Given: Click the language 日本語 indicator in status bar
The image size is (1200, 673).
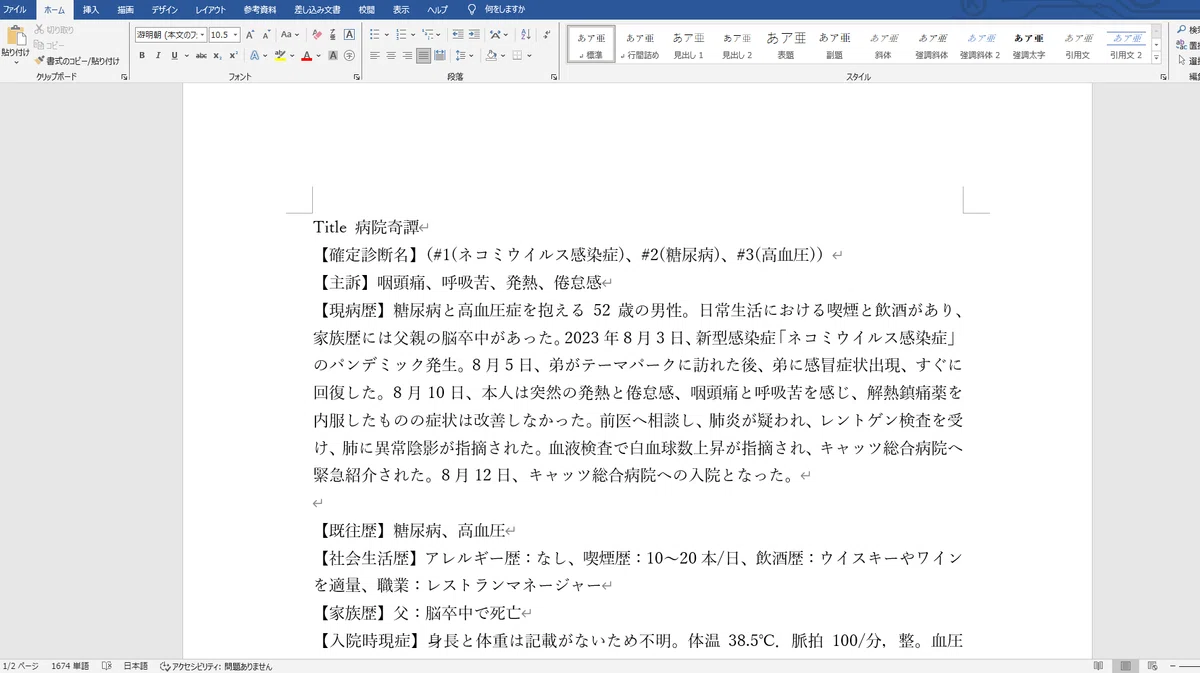Looking at the screenshot, I should click(x=134, y=666).
